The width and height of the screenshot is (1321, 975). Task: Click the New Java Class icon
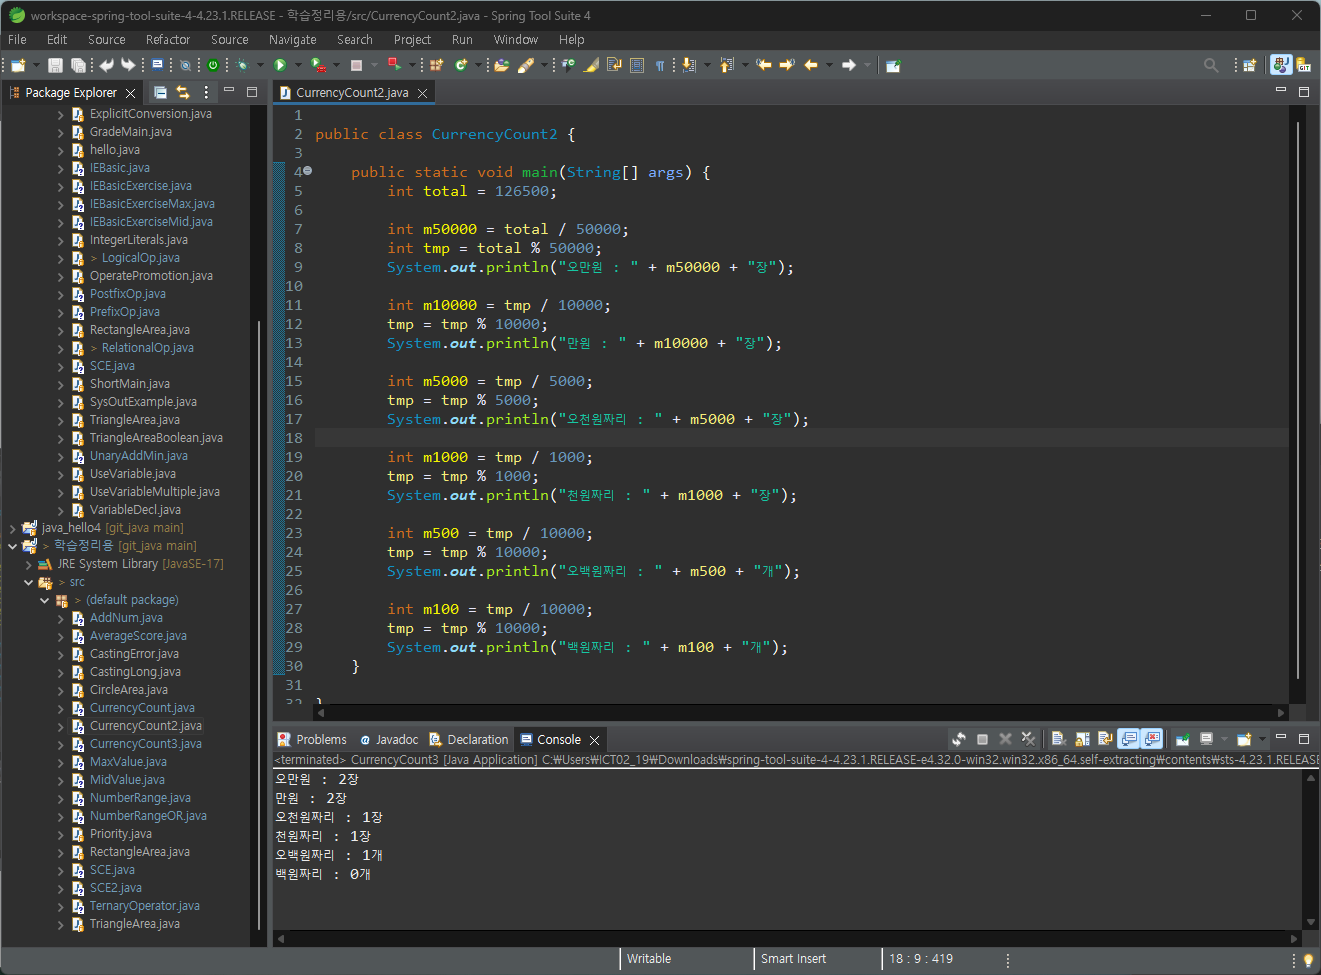point(461,65)
